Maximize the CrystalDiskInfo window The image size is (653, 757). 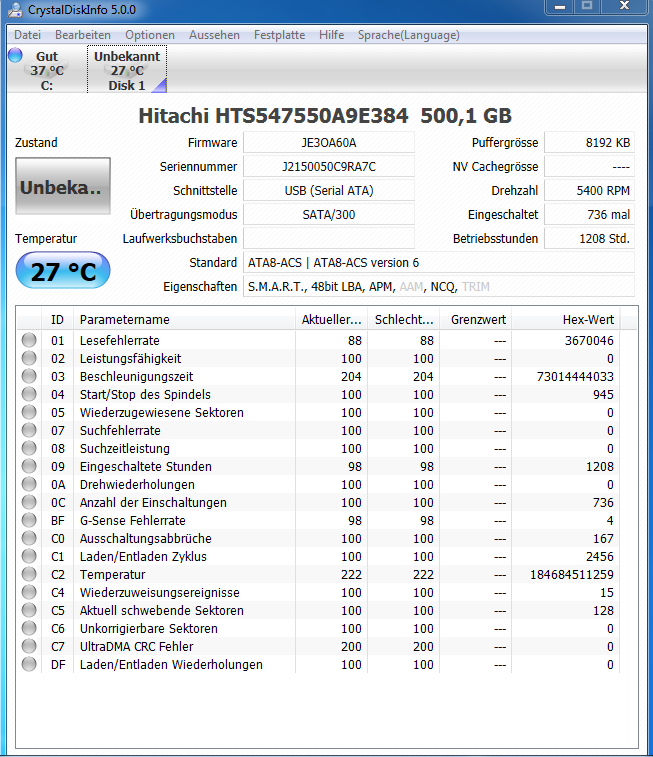coord(587,7)
